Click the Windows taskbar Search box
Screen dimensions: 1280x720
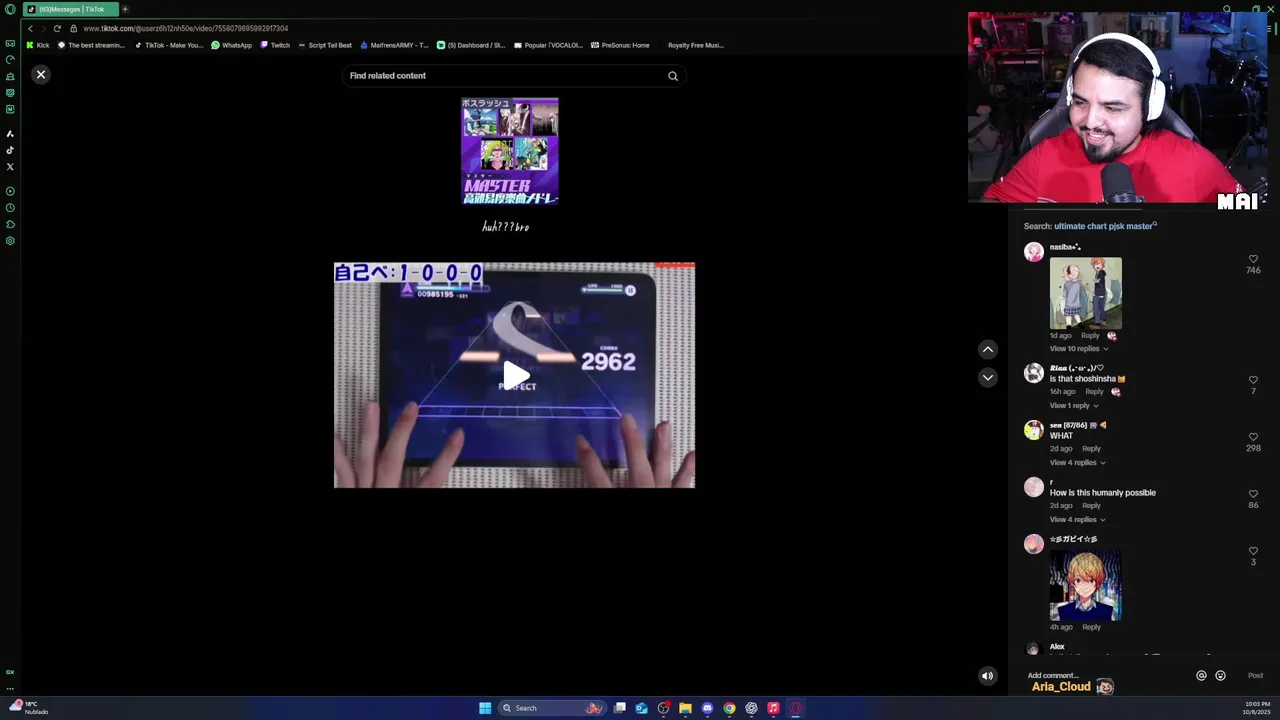coord(552,708)
